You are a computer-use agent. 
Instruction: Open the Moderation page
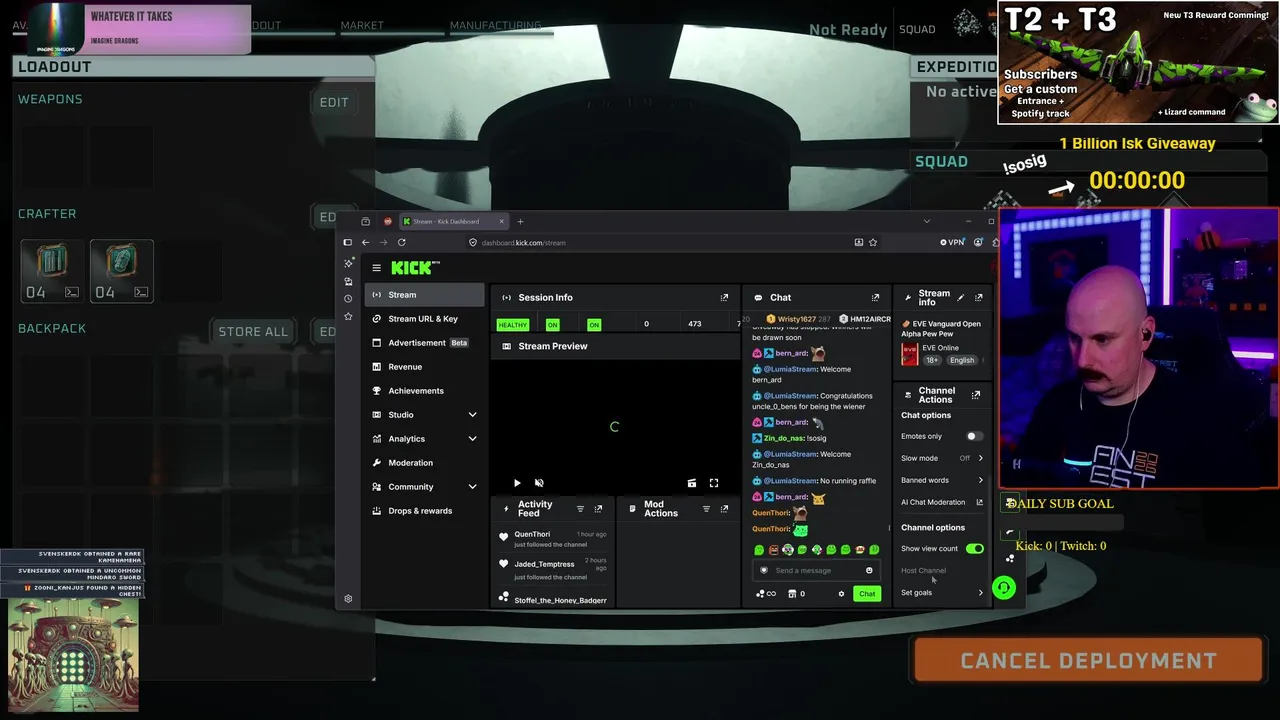pos(424,463)
